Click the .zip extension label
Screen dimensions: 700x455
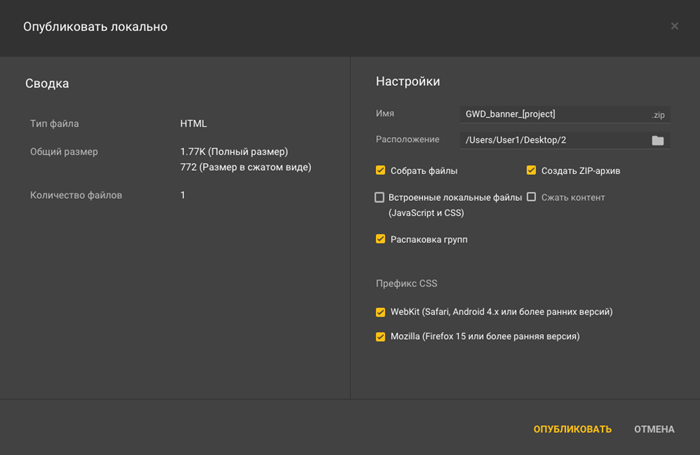coord(658,116)
